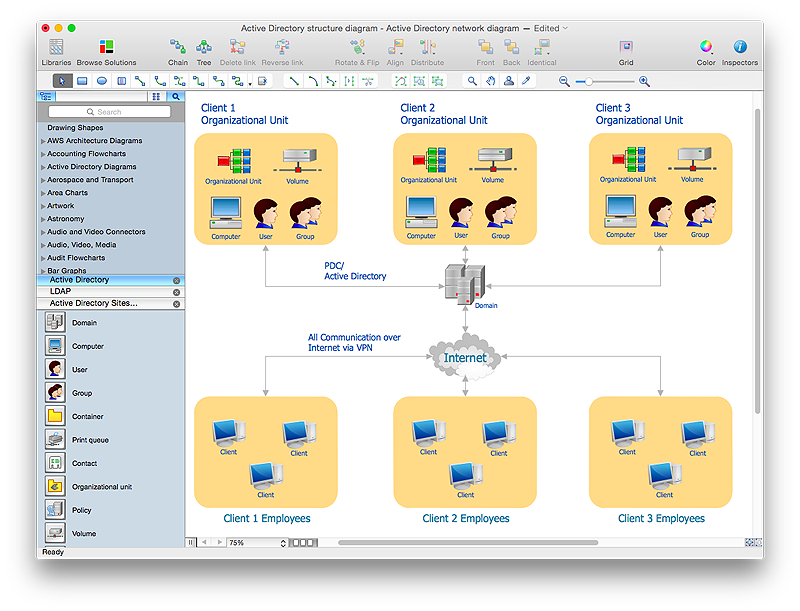
Task: Pick the Container shape from library
Action: coord(55,416)
